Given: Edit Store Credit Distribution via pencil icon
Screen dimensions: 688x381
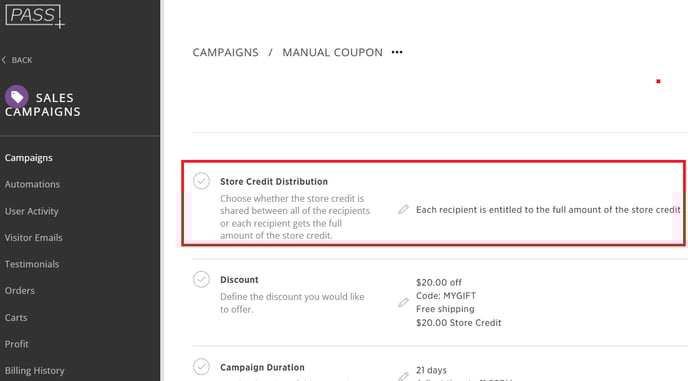Looking at the screenshot, I should click(x=403, y=209).
